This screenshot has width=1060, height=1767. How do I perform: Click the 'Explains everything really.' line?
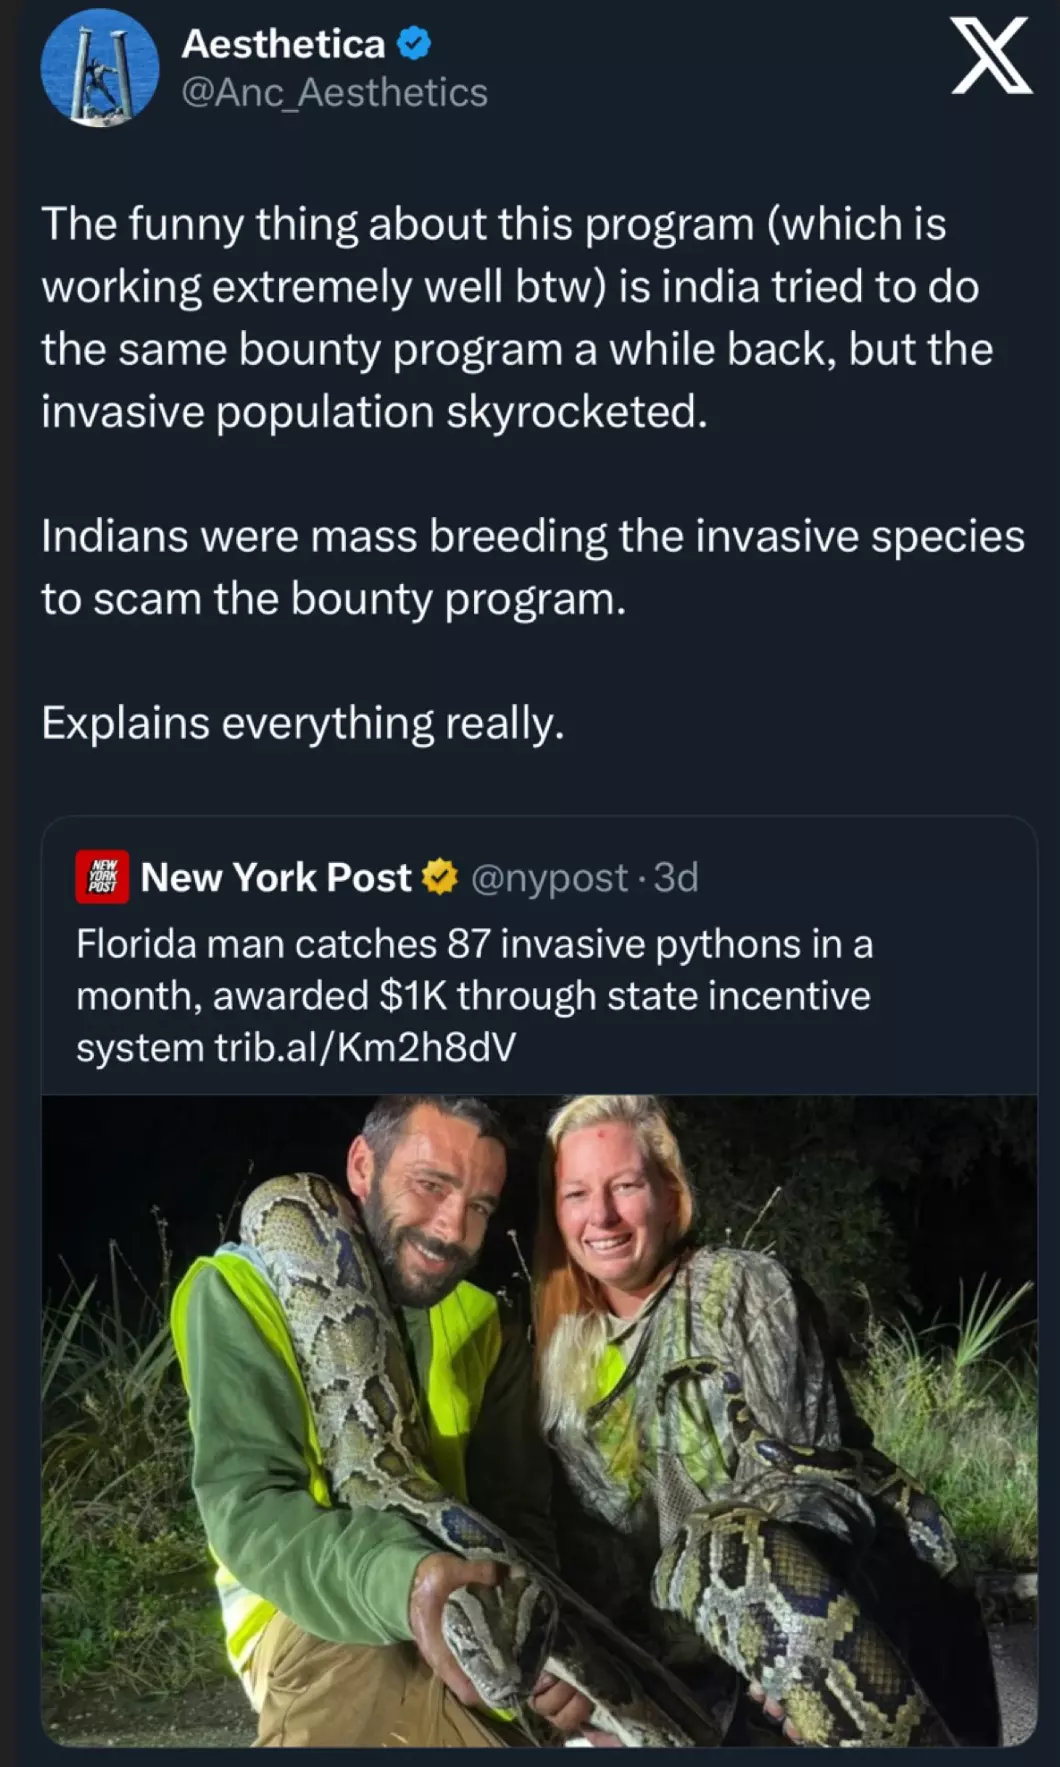click(x=303, y=723)
